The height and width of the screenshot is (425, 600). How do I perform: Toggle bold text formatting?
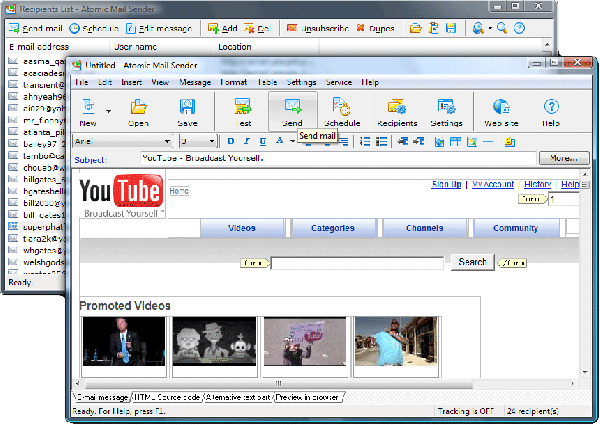pos(229,141)
